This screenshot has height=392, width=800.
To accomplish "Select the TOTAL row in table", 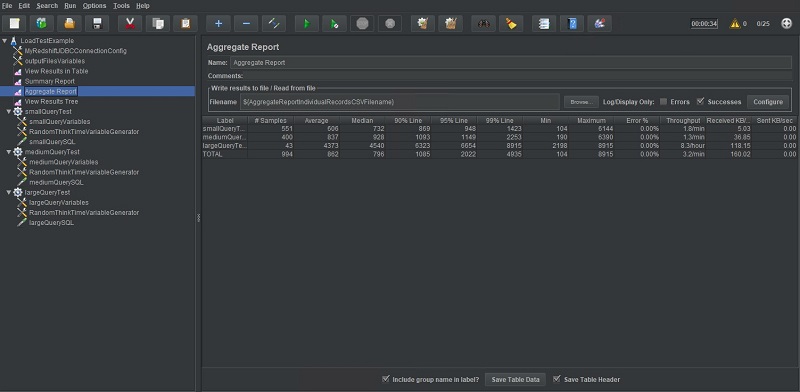I will click(x=499, y=154).
